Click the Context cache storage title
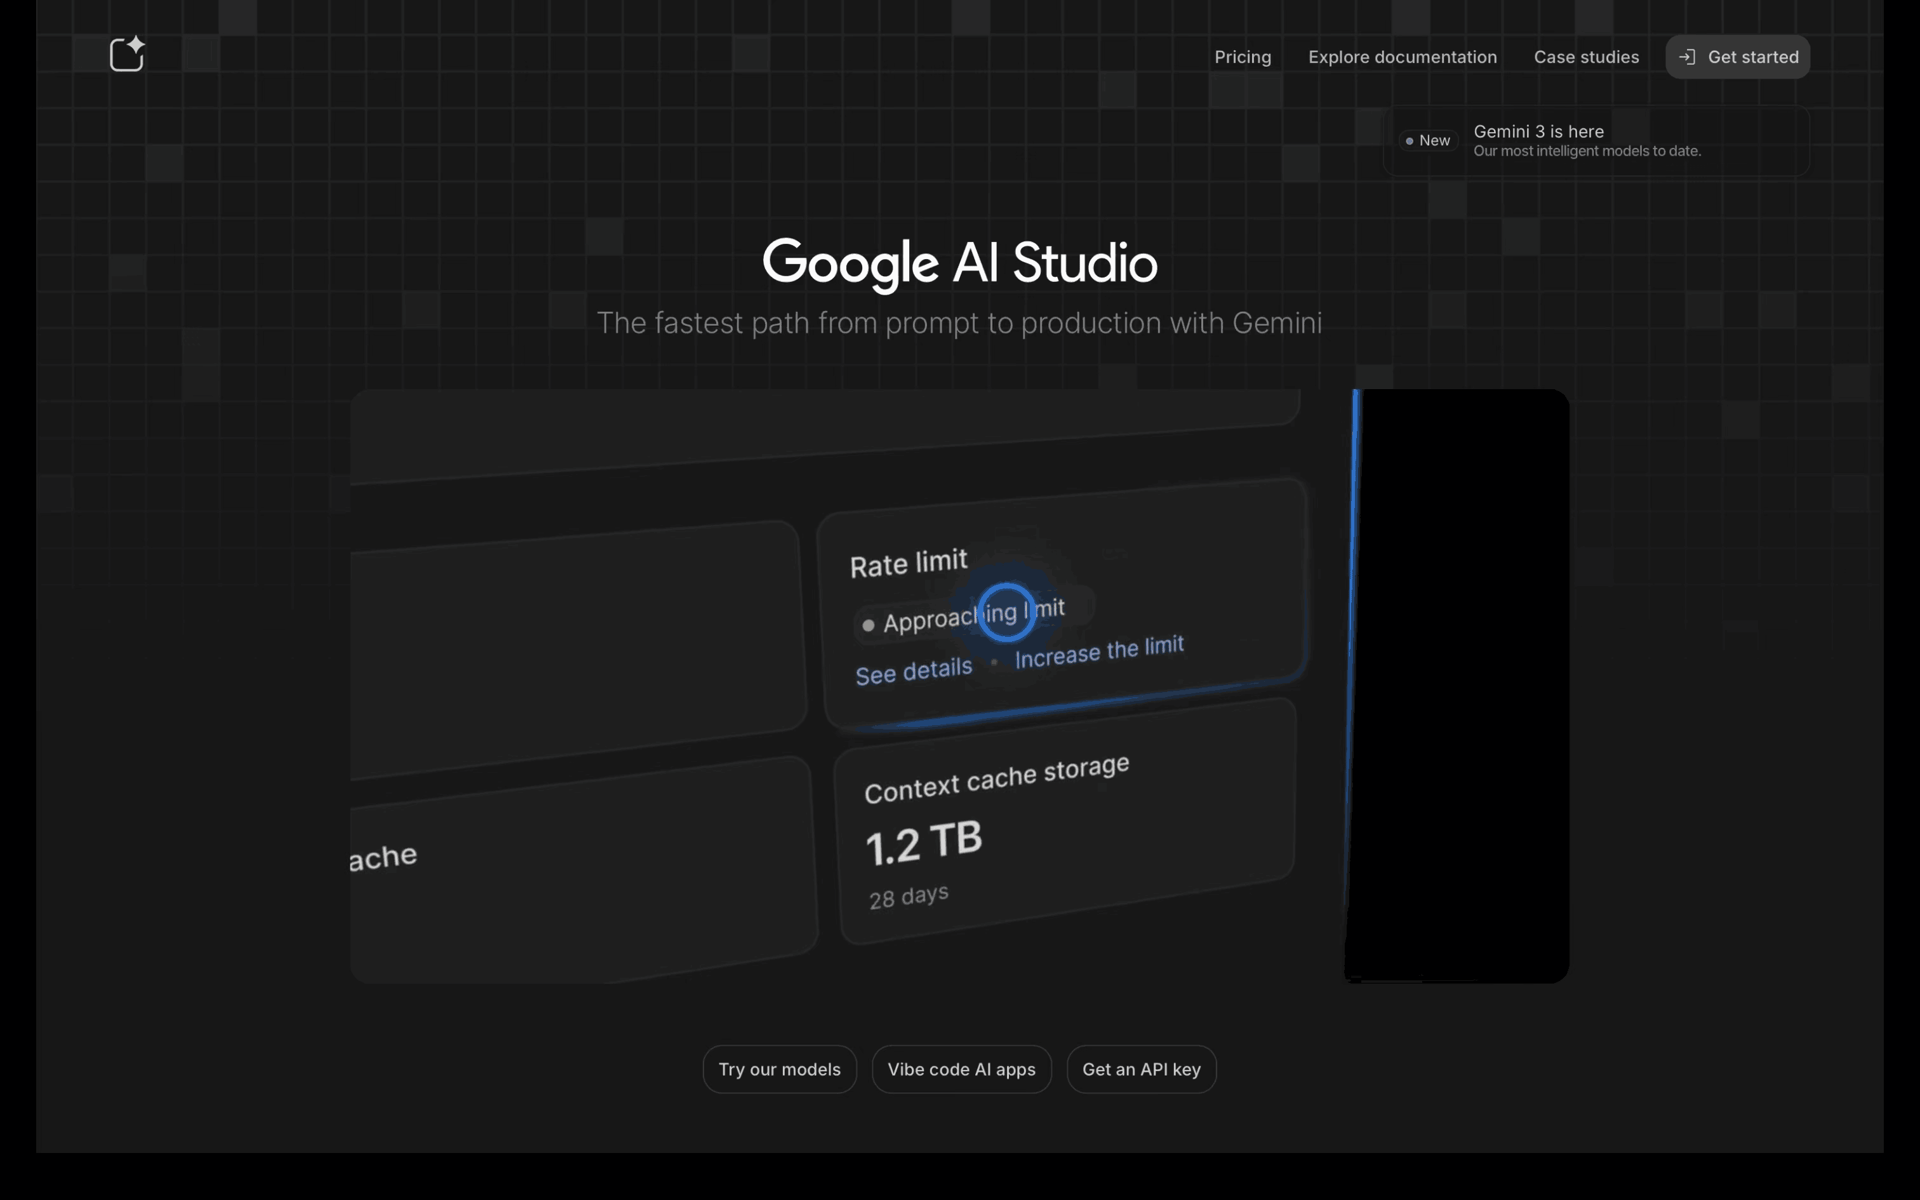This screenshot has height=1200, width=1920. pyautogui.click(x=996, y=778)
